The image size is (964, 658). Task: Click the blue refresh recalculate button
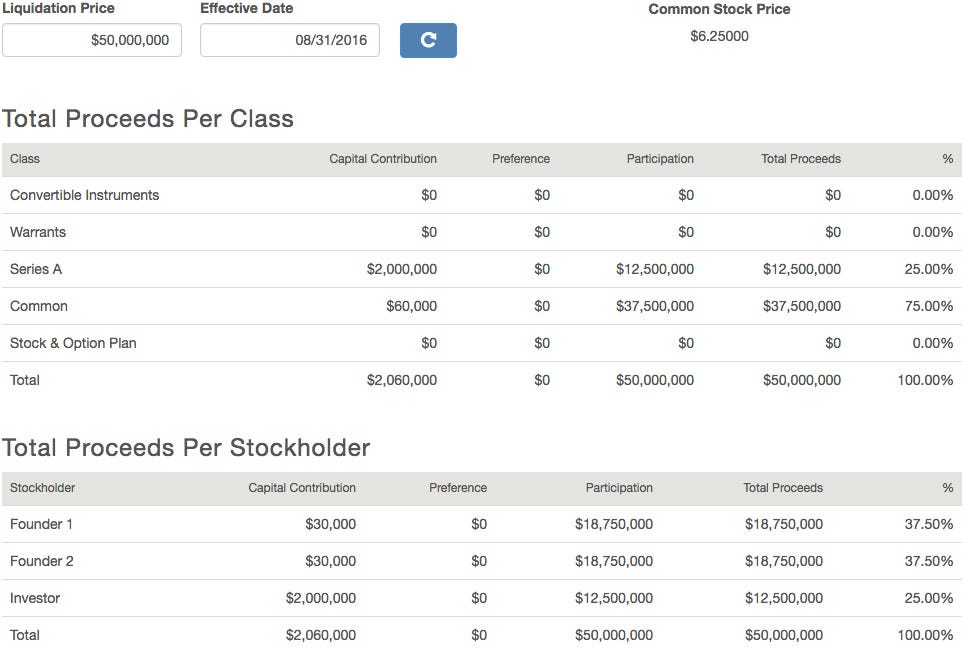(x=428, y=40)
